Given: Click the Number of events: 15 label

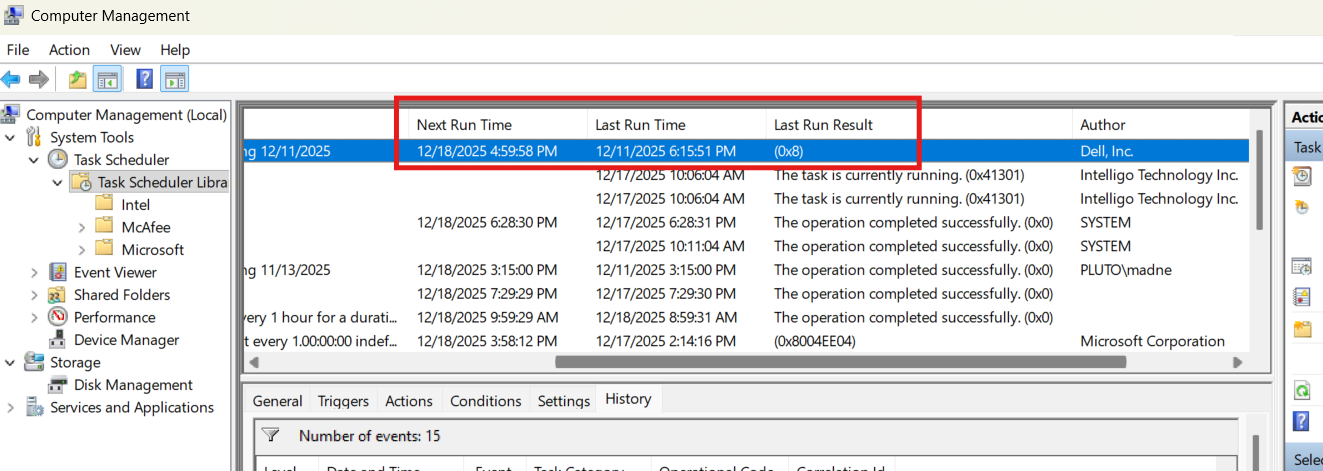Looking at the screenshot, I should pyautogui.click(x=369, y=436).
